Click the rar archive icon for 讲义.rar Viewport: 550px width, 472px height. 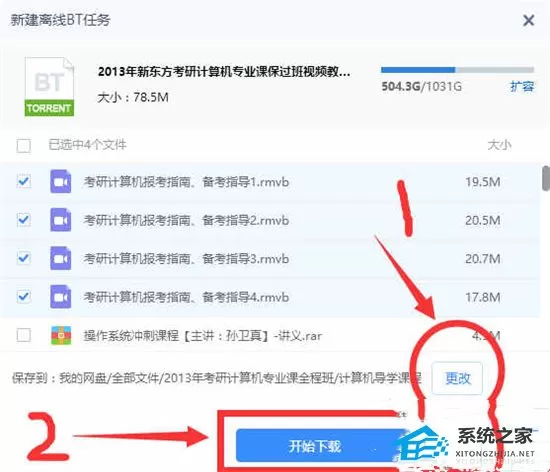[61, 336]
